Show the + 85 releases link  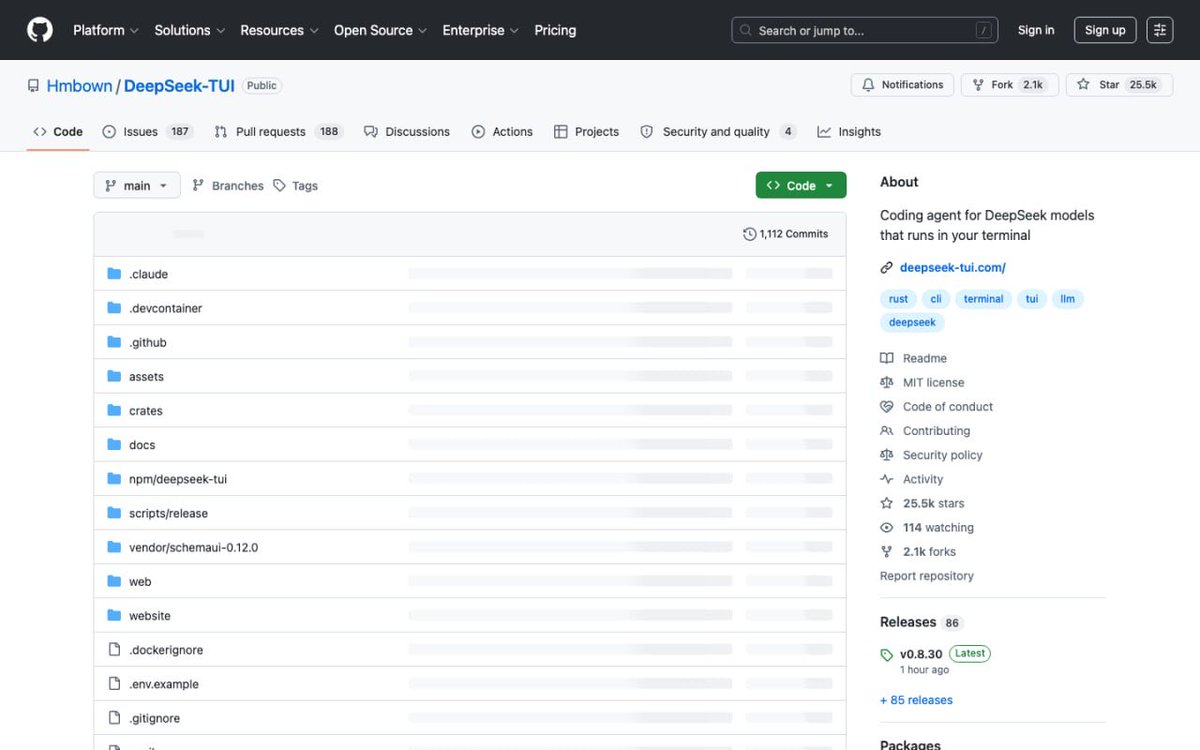[916, 700]
